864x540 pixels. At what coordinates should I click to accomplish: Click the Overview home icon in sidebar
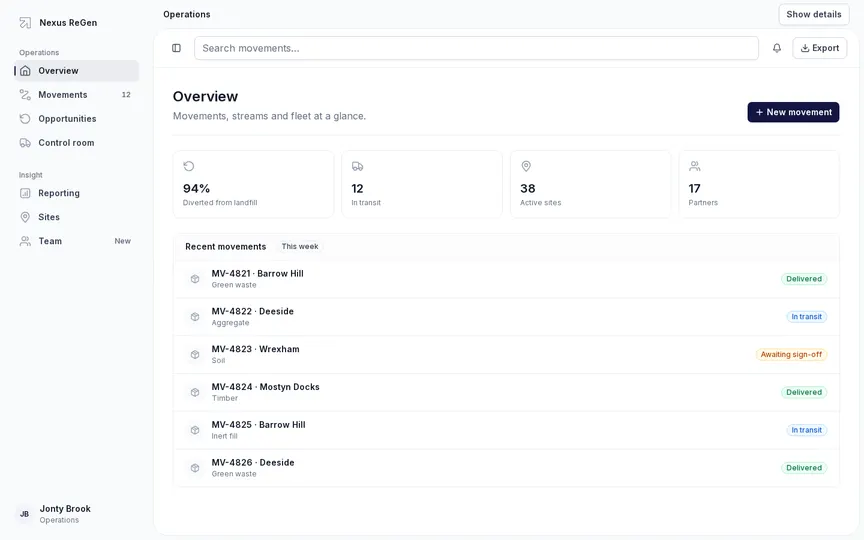pos(25,71)
